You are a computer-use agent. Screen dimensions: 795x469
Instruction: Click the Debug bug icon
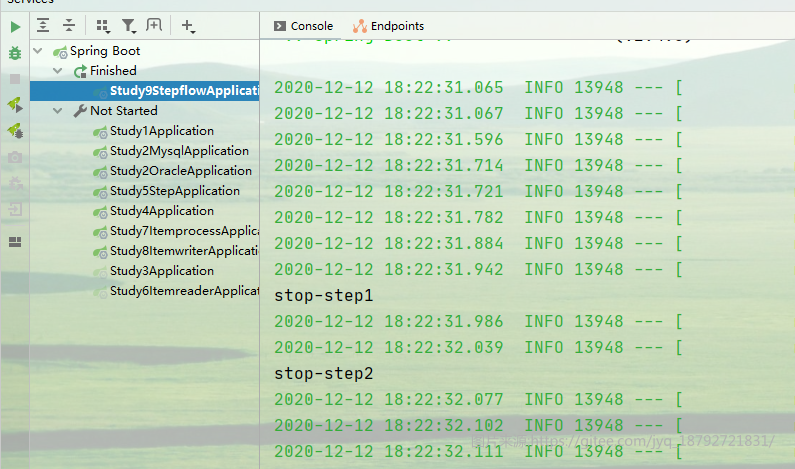15,53
